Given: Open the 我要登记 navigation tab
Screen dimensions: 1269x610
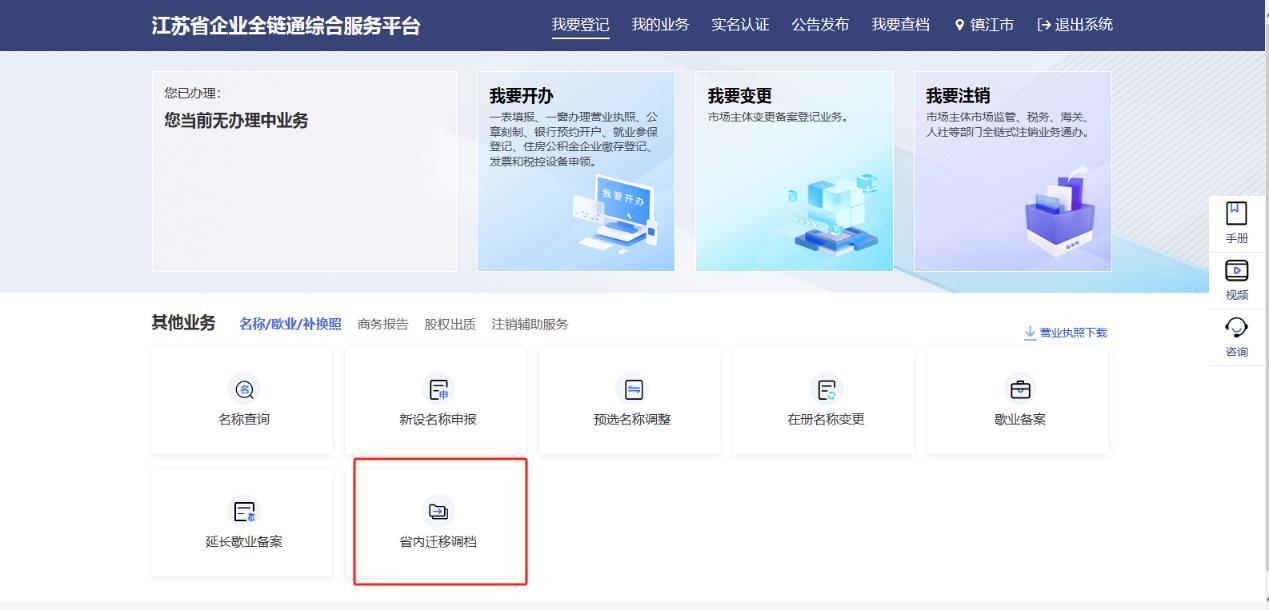Looking at the screenshot, I should (580, 24).
